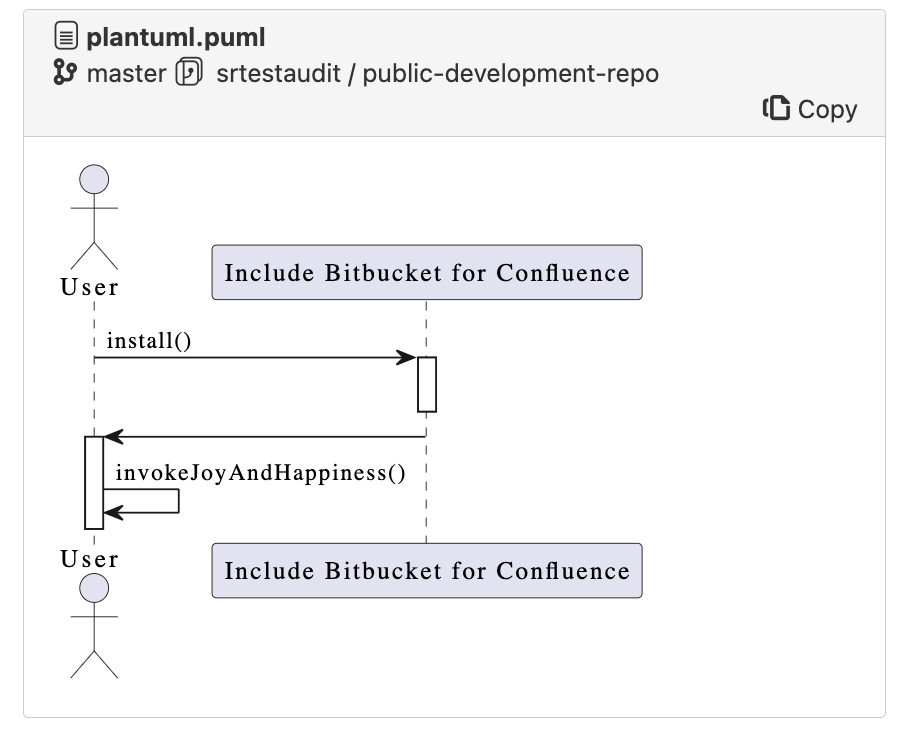Open srtestaudit / public-development-repo repository link
The width and height of the screenshot is (906, 738).
(x=437, y=73)
